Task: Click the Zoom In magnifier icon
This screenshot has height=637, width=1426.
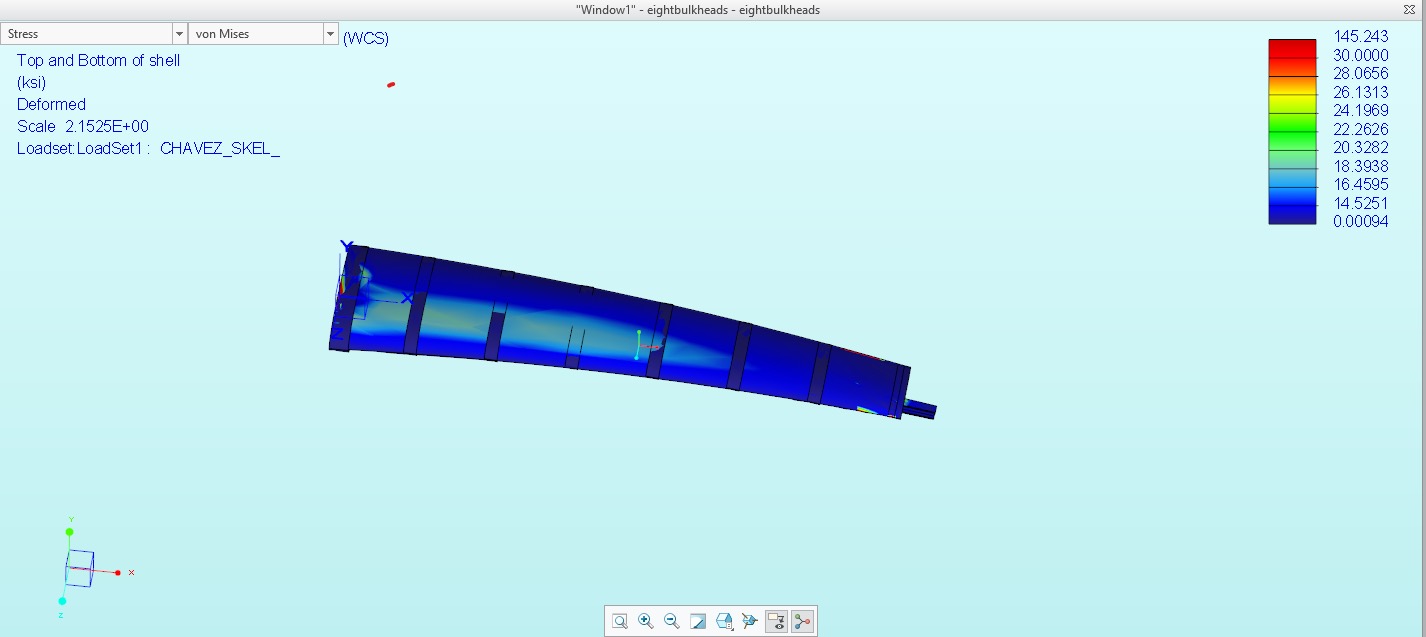Action: pos(646,621)
